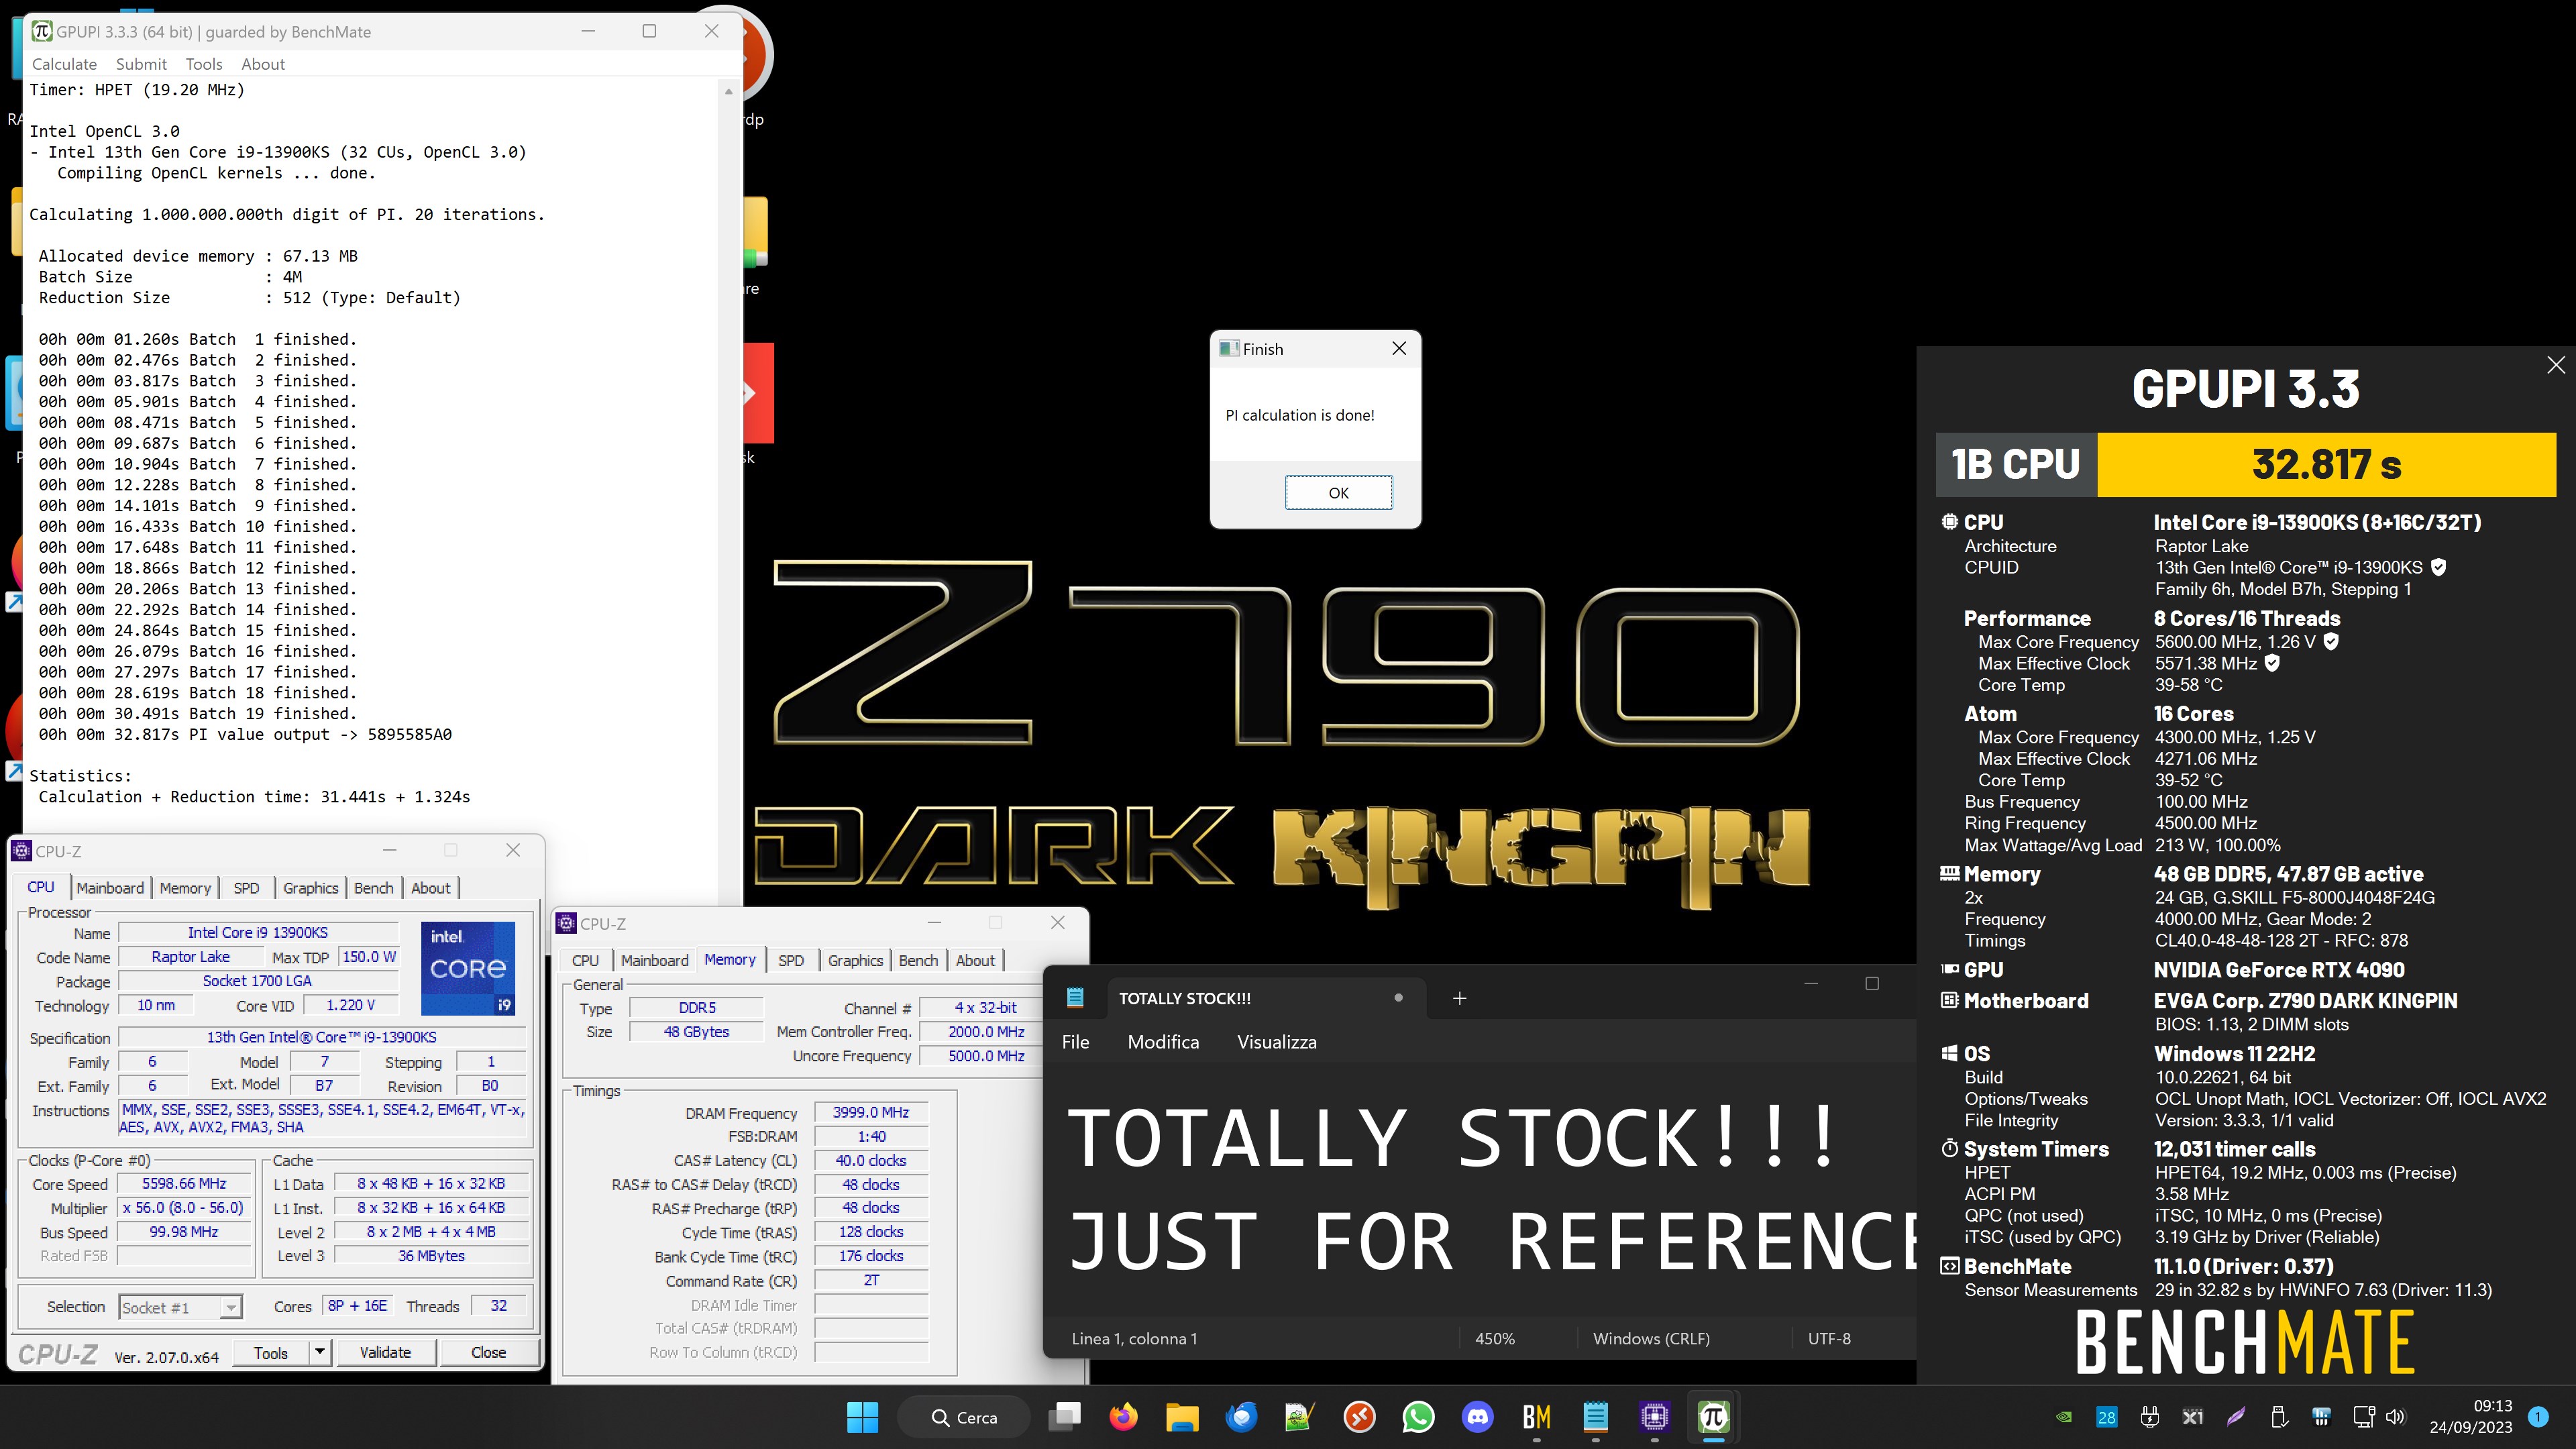Open File Explorer from the taskbar
2576x1449 pixels.
pyautogui.click(x=1182, y=1417)
